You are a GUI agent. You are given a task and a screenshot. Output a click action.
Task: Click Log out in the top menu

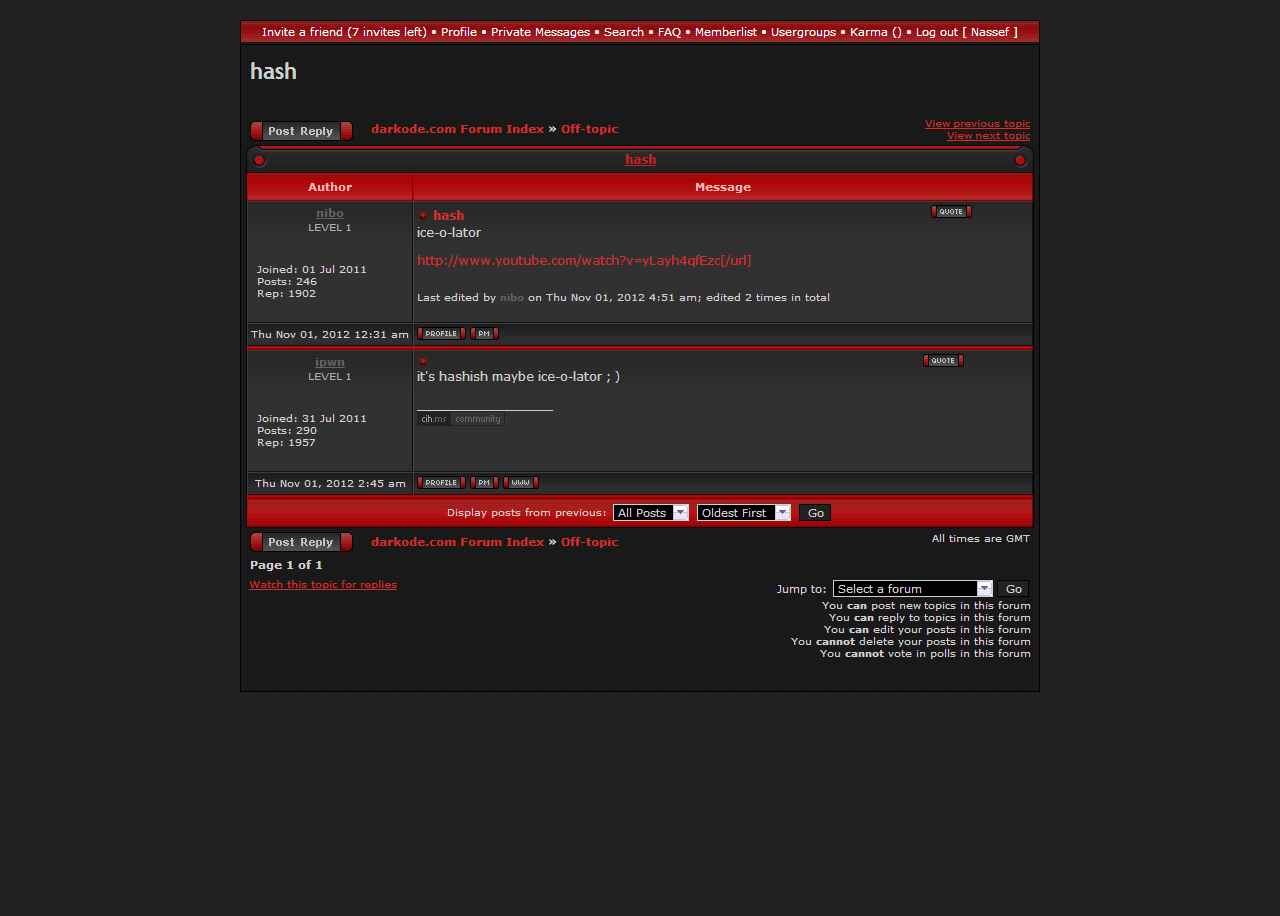coord(936,32)
